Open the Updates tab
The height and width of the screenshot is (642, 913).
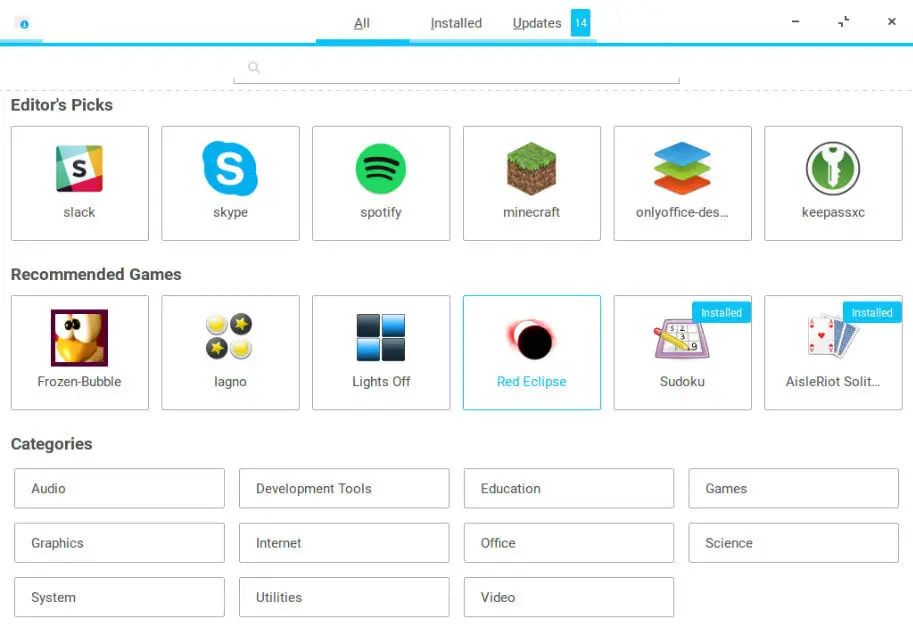(537, 23)
